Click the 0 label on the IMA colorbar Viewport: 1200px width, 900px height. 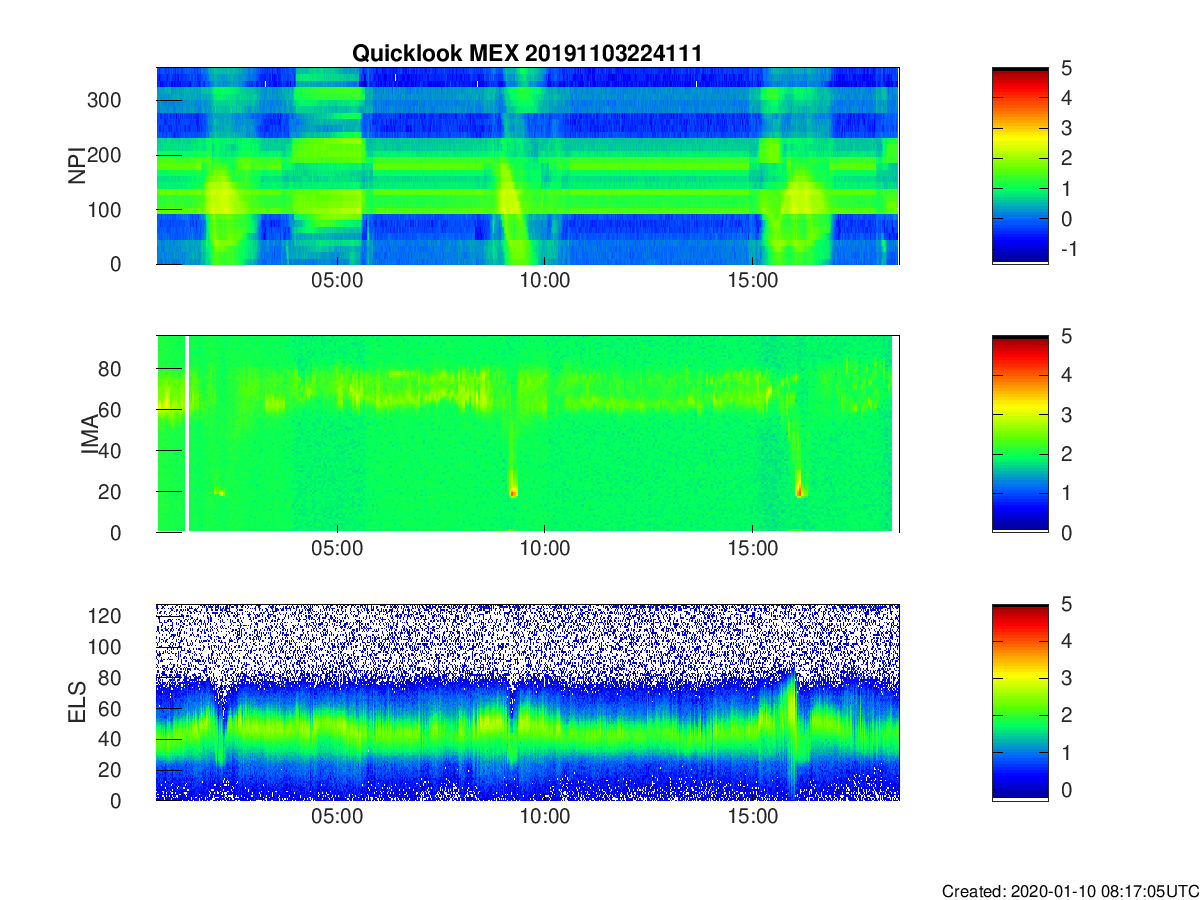pos(1067,533)
